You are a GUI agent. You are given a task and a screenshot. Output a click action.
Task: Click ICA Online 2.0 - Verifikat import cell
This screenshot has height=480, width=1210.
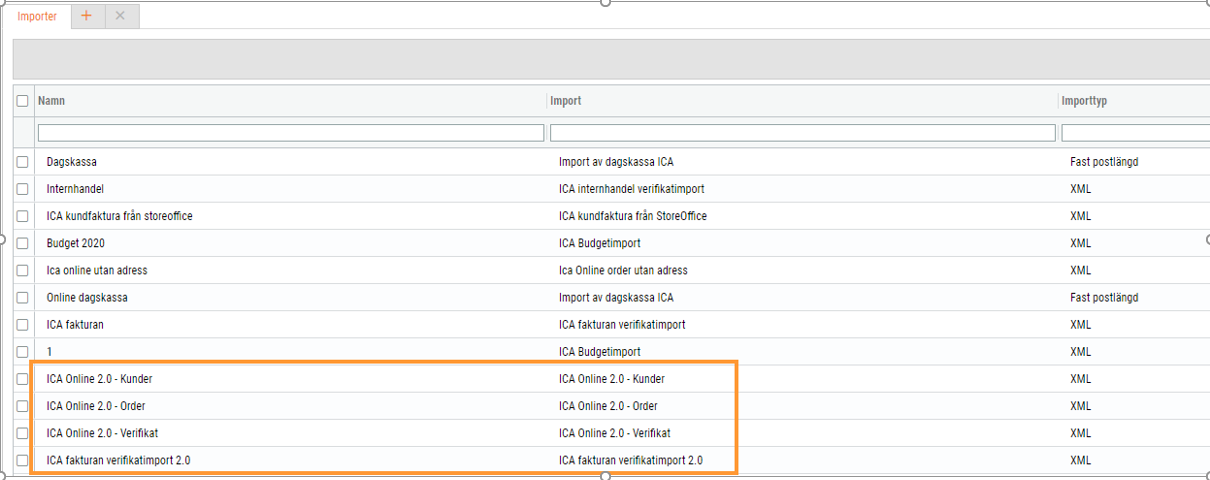pyautogui.click(x=615, y=434)
